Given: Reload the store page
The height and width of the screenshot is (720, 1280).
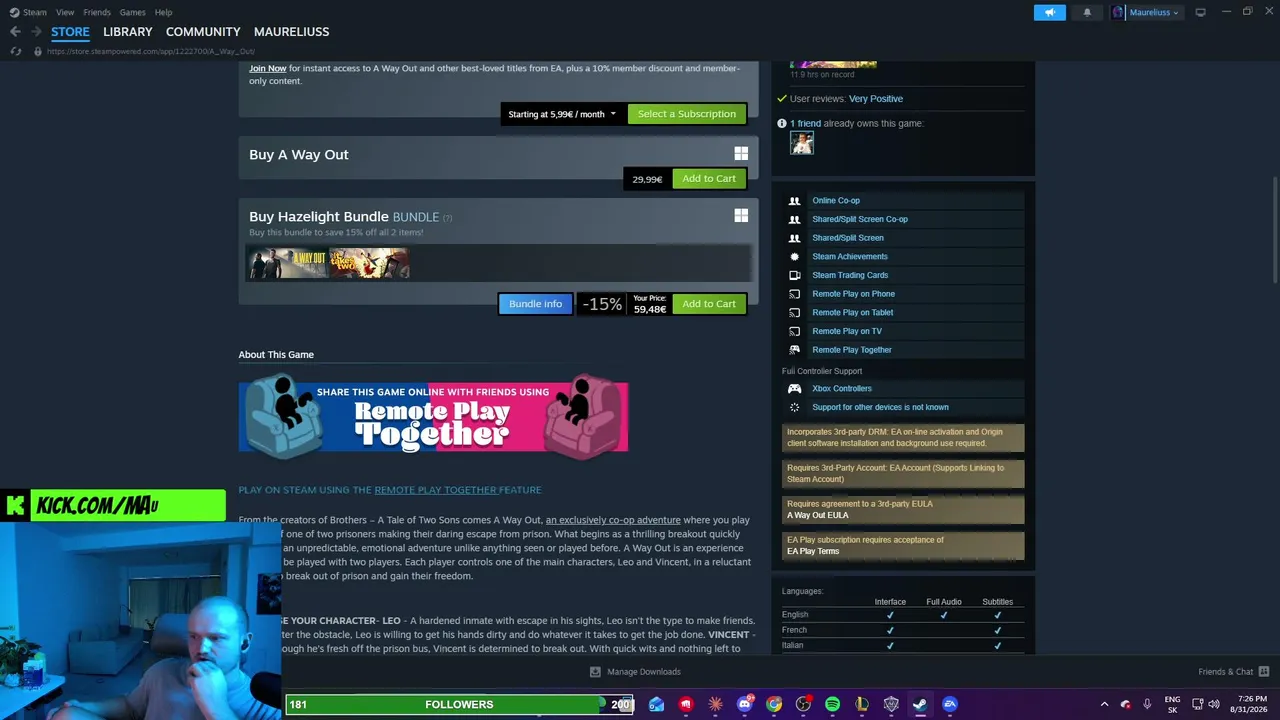Looking at the screenshot, I should 15,51.
